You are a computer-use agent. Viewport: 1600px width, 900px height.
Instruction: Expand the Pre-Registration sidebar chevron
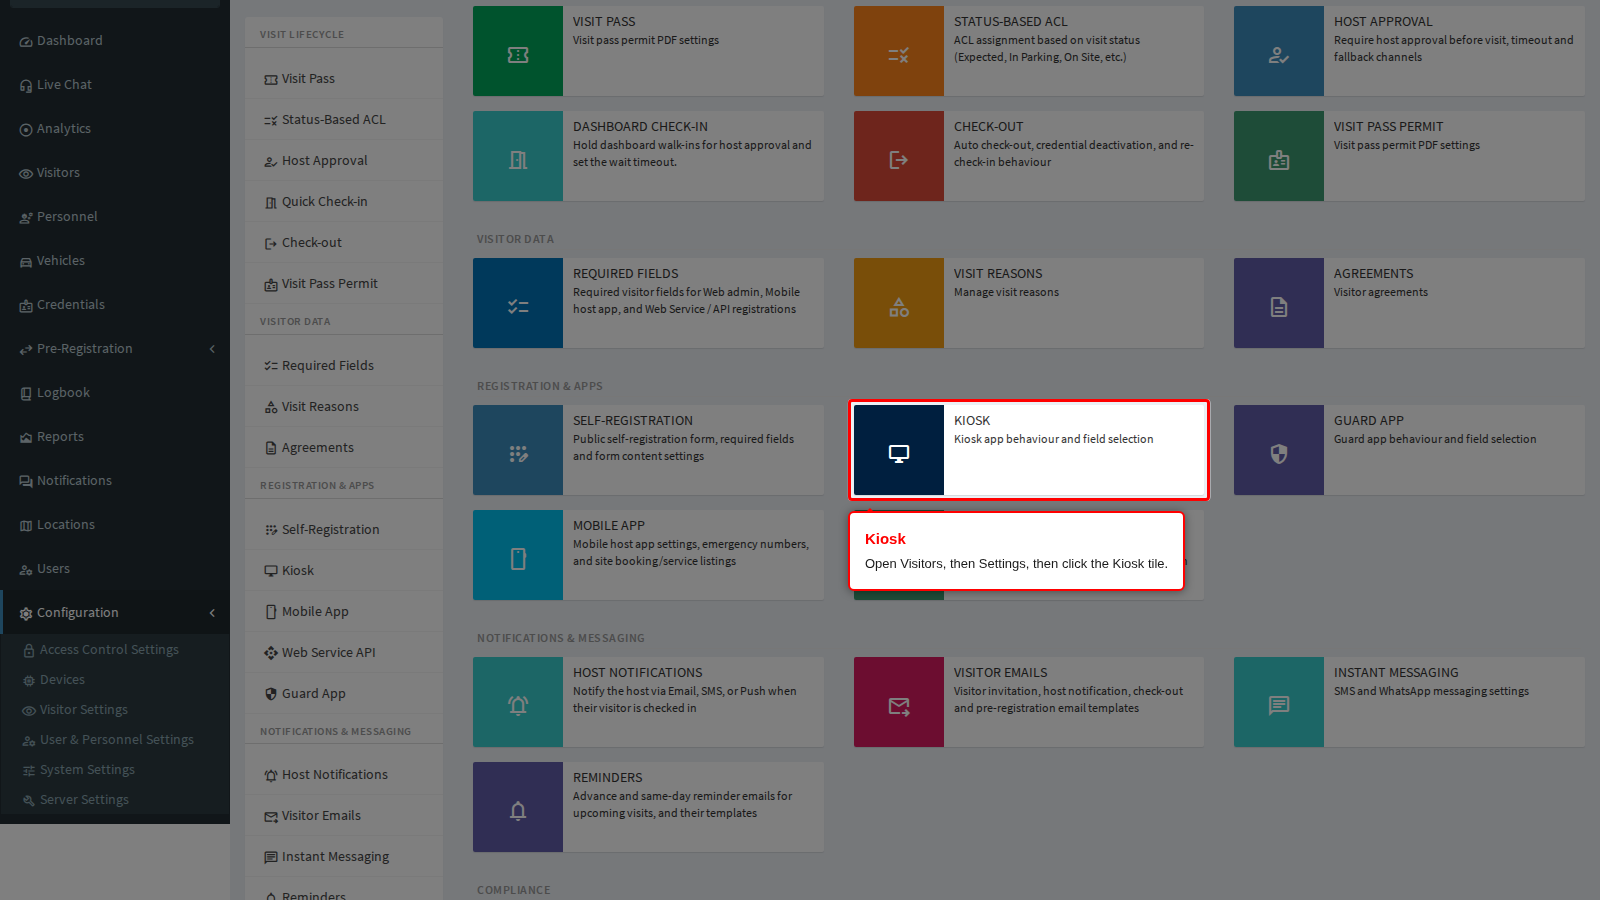tap(212, 349)
